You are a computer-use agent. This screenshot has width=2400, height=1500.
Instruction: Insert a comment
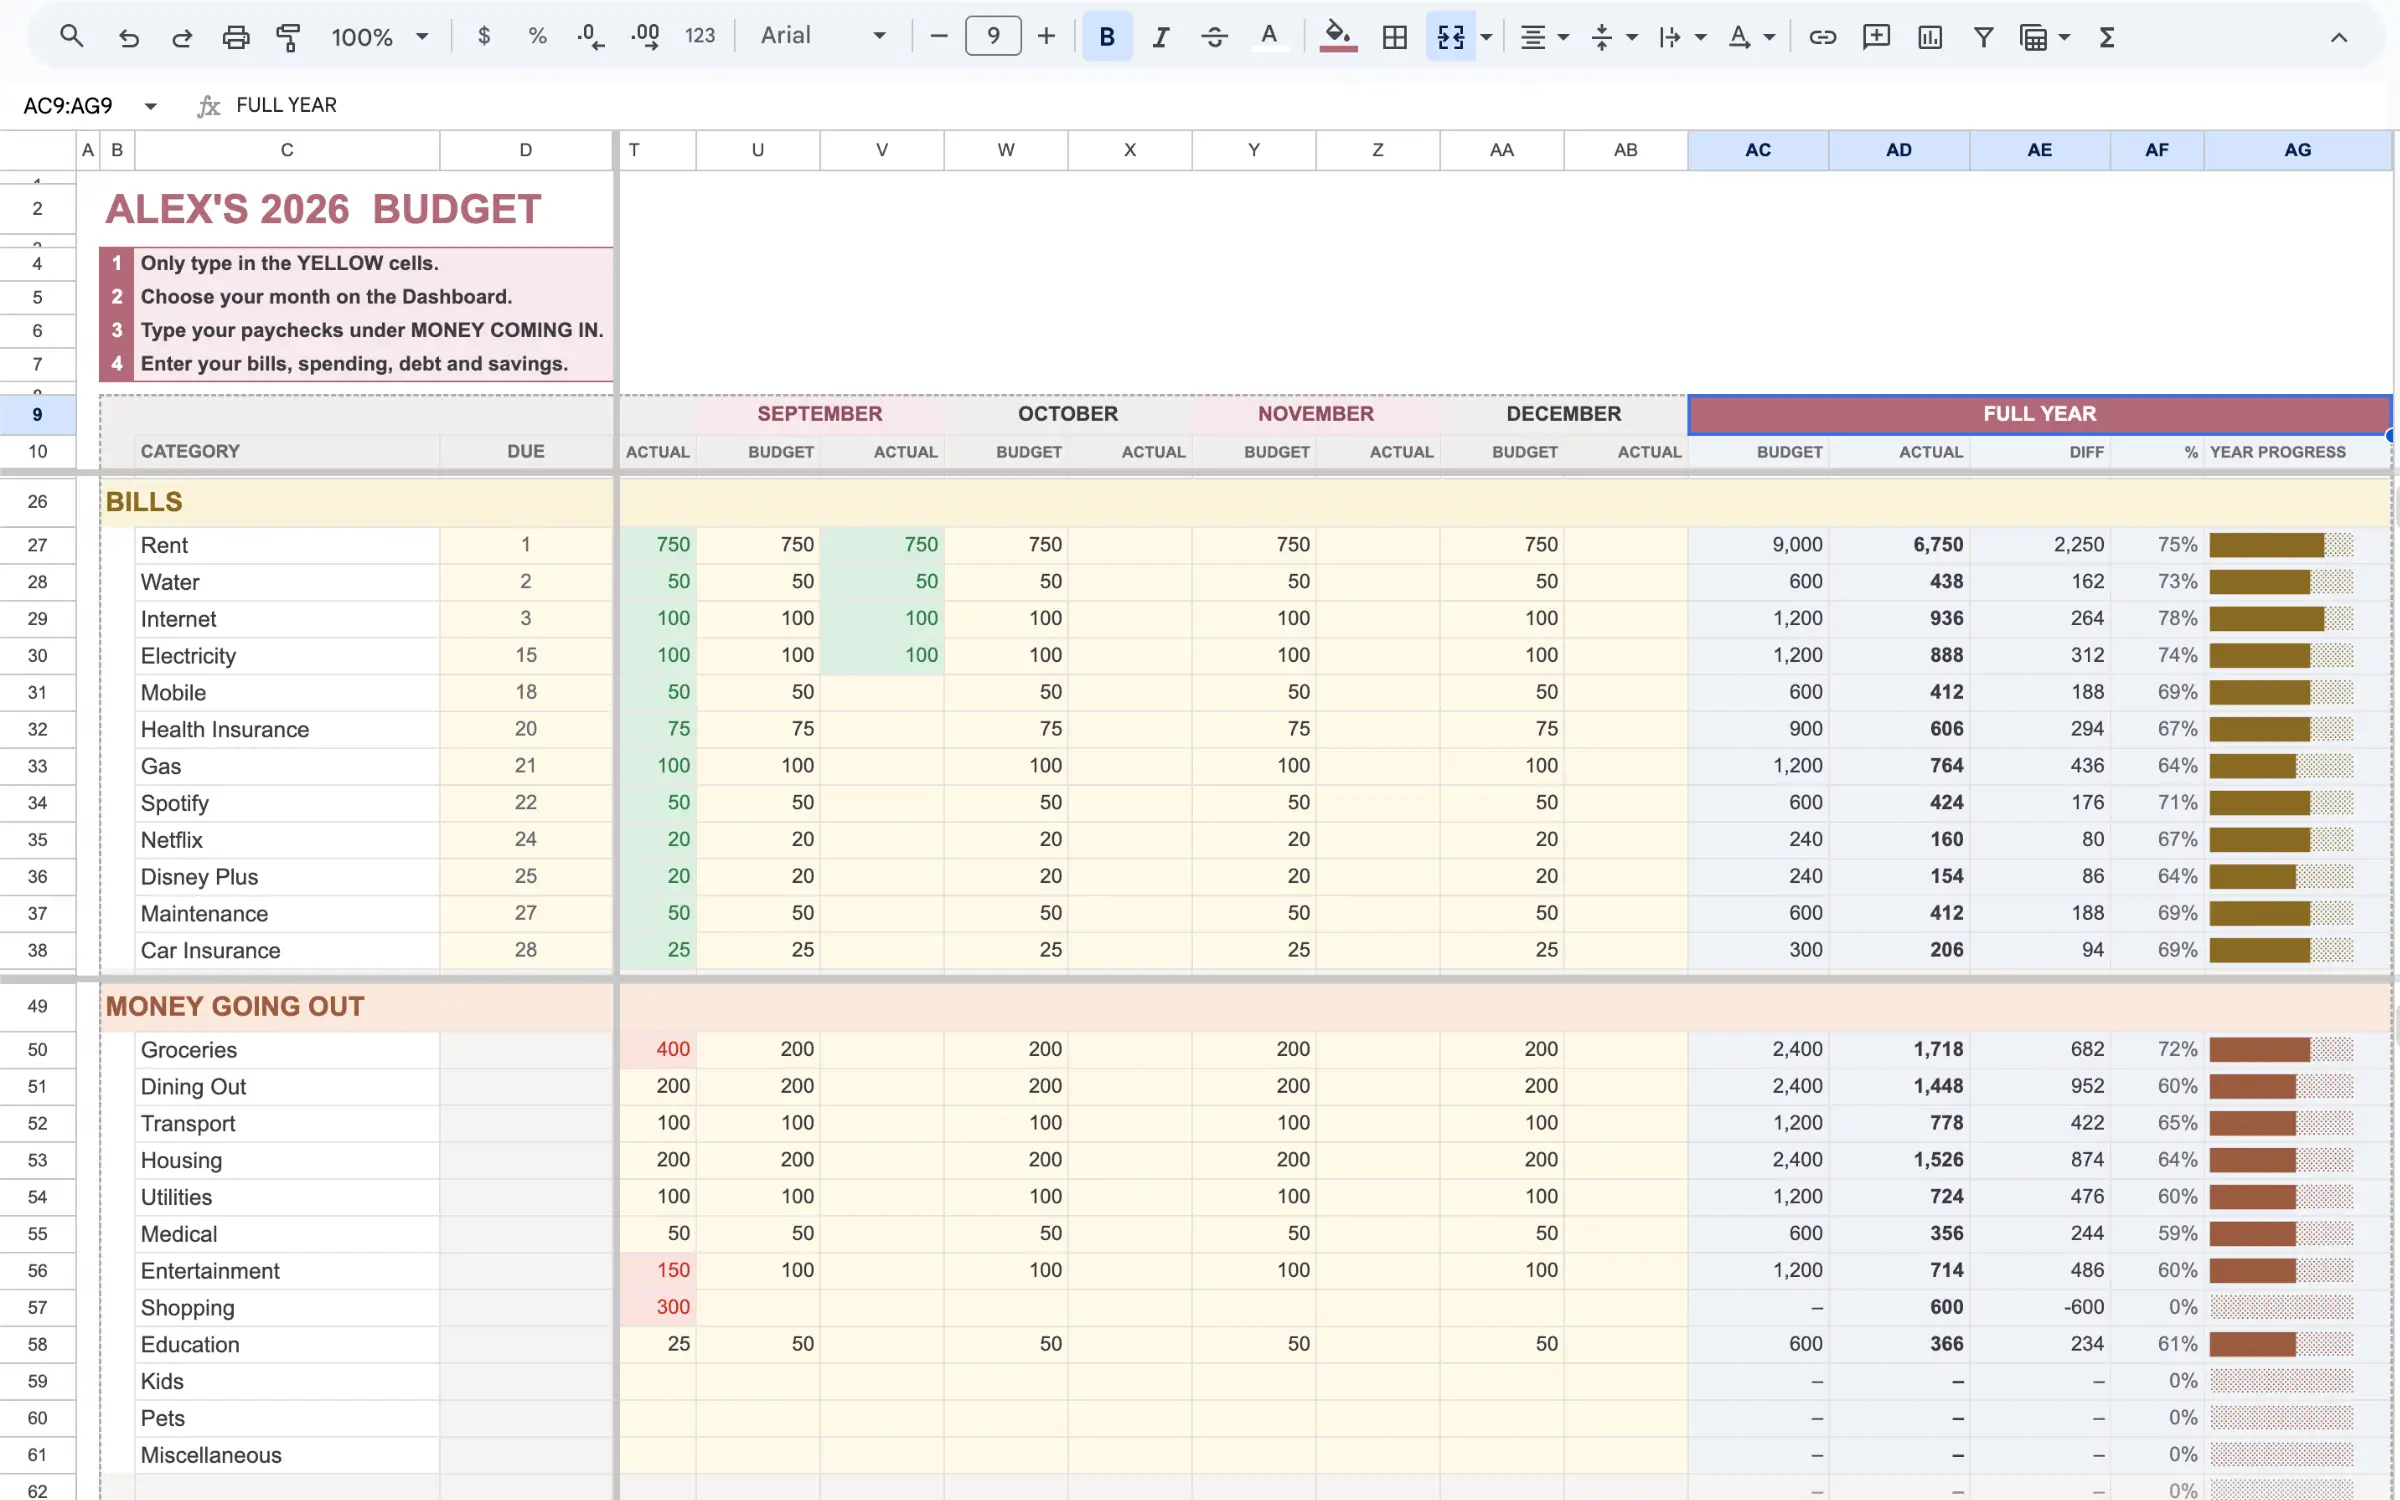[x=1876, y=37]
